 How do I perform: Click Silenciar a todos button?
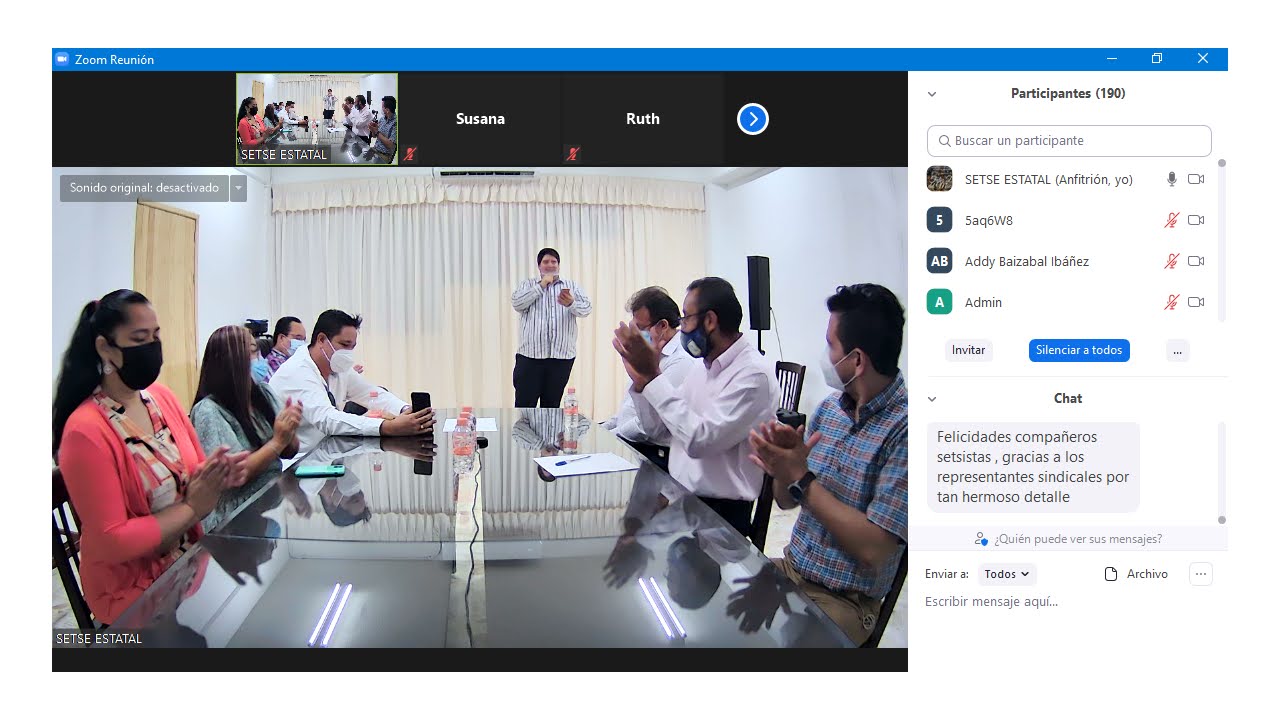pyautogui.click(x=1079, y=350)
